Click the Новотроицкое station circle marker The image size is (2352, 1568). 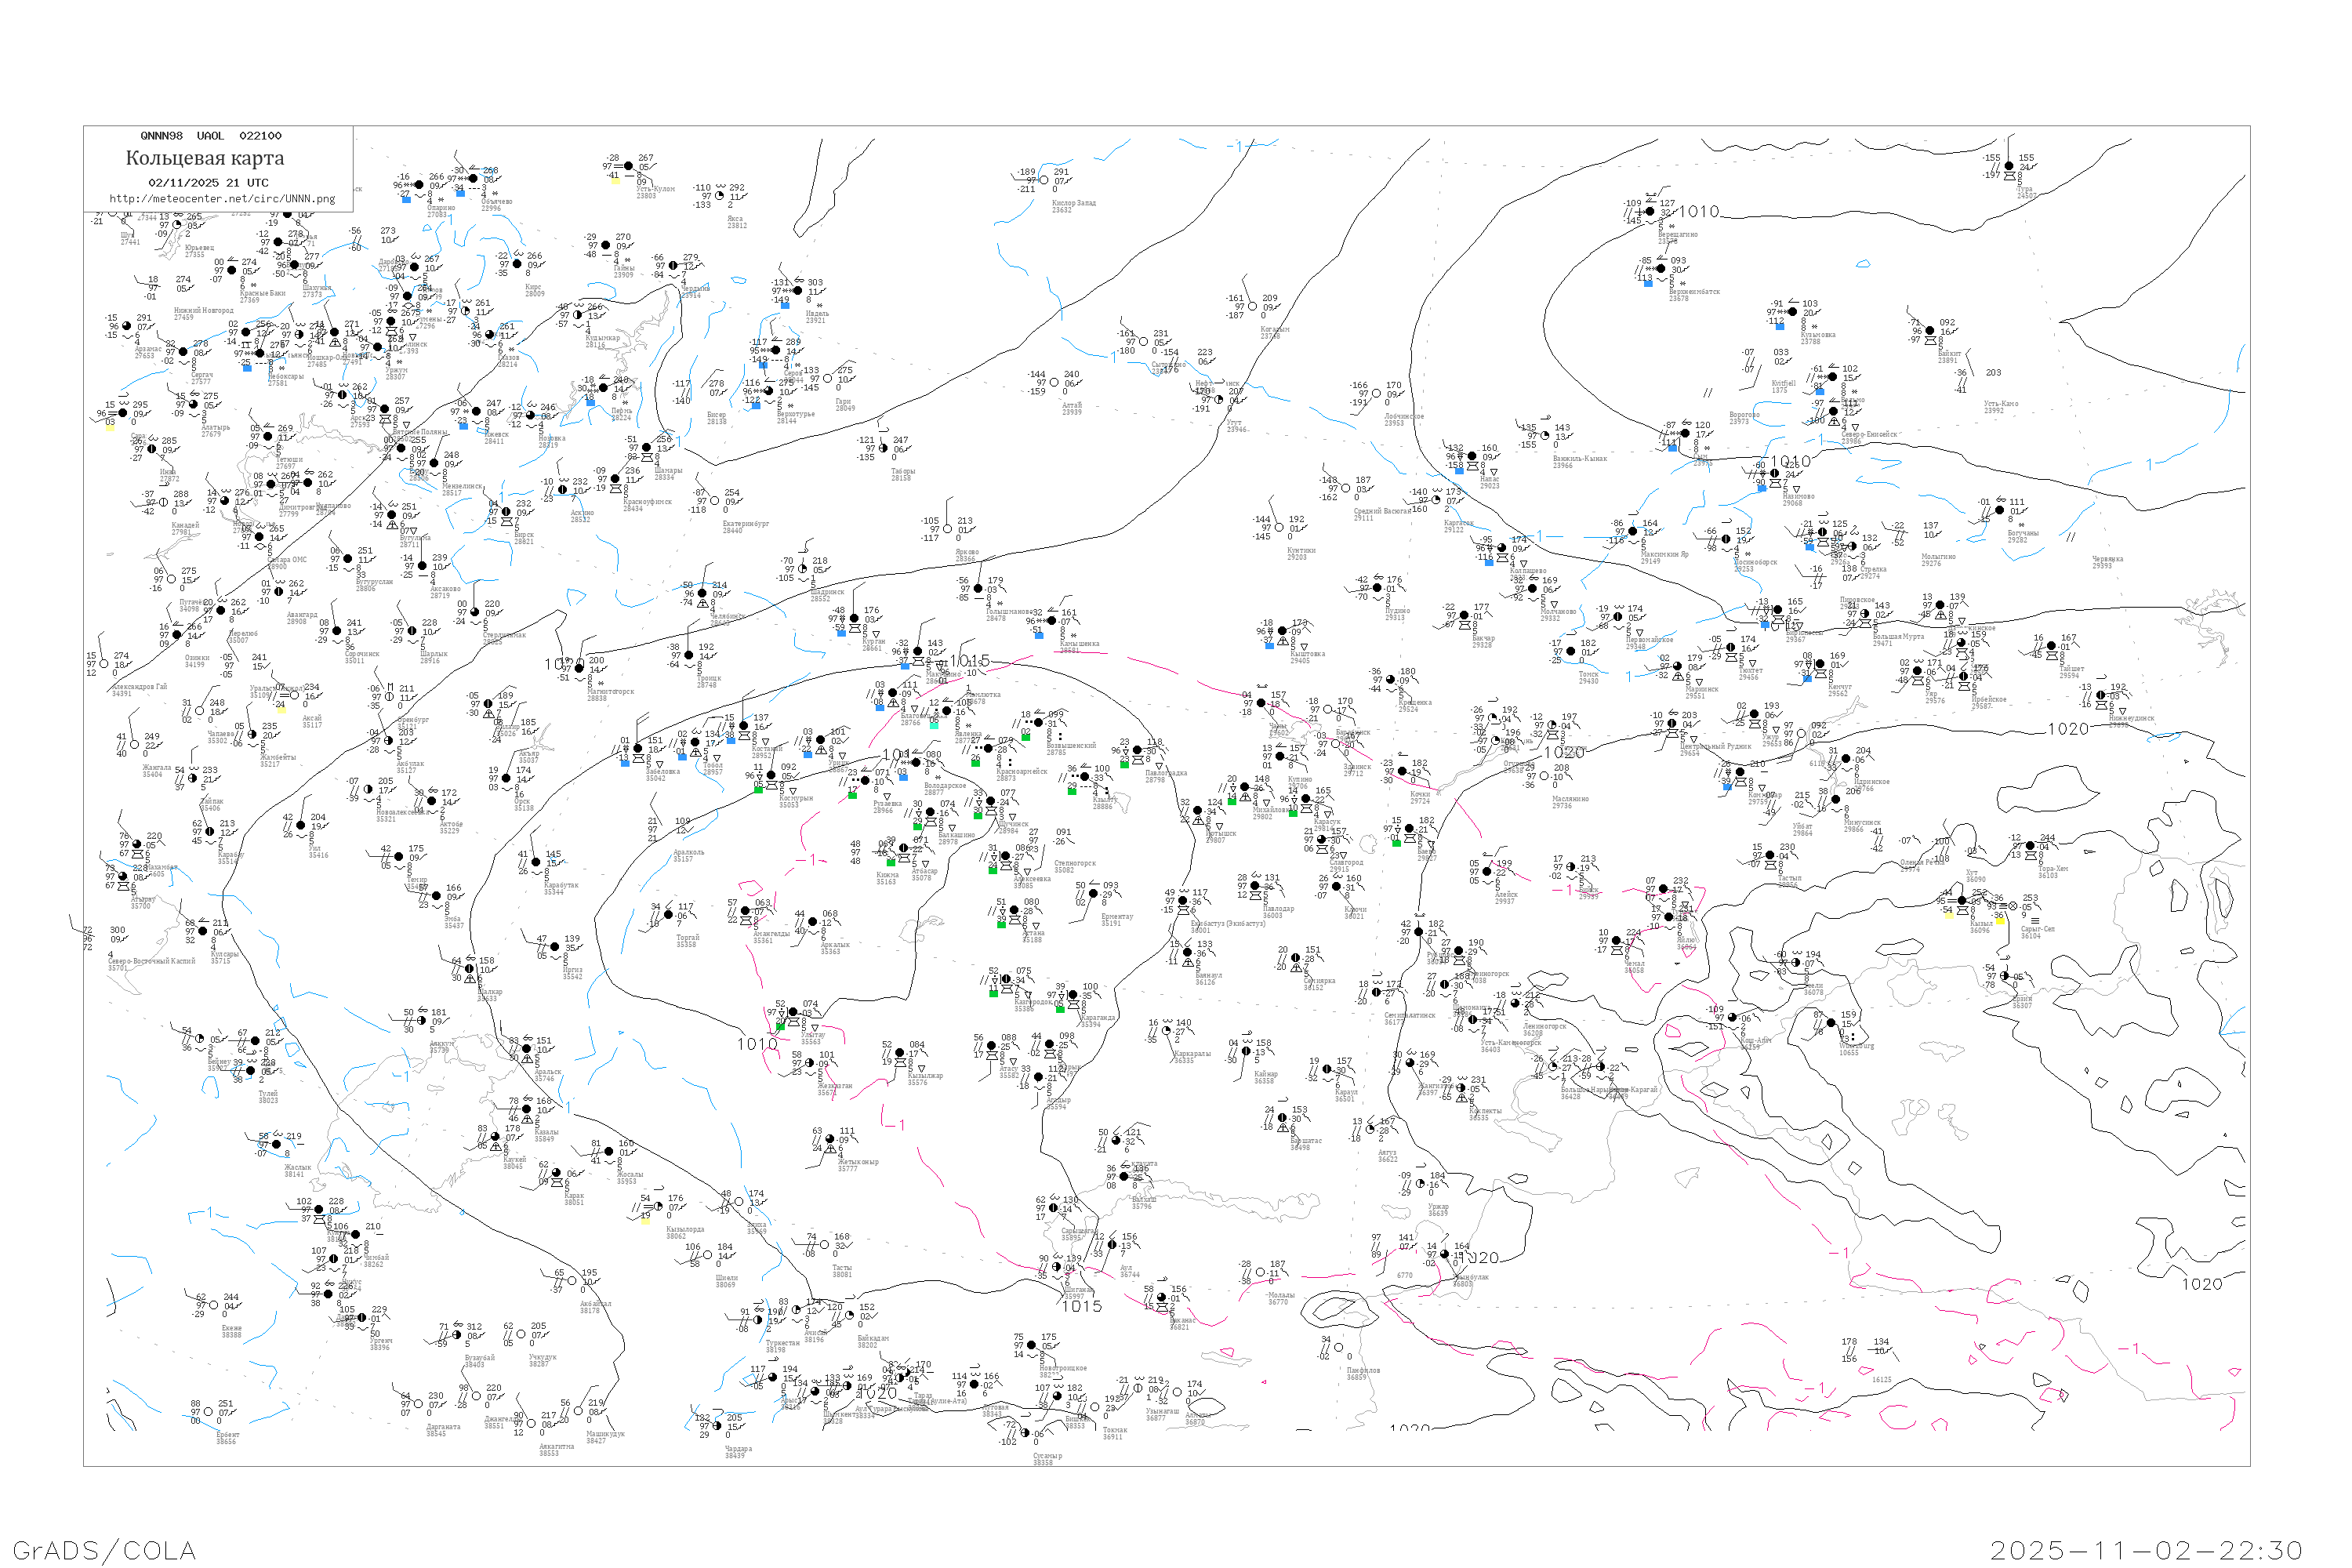click(1033, 1345)
